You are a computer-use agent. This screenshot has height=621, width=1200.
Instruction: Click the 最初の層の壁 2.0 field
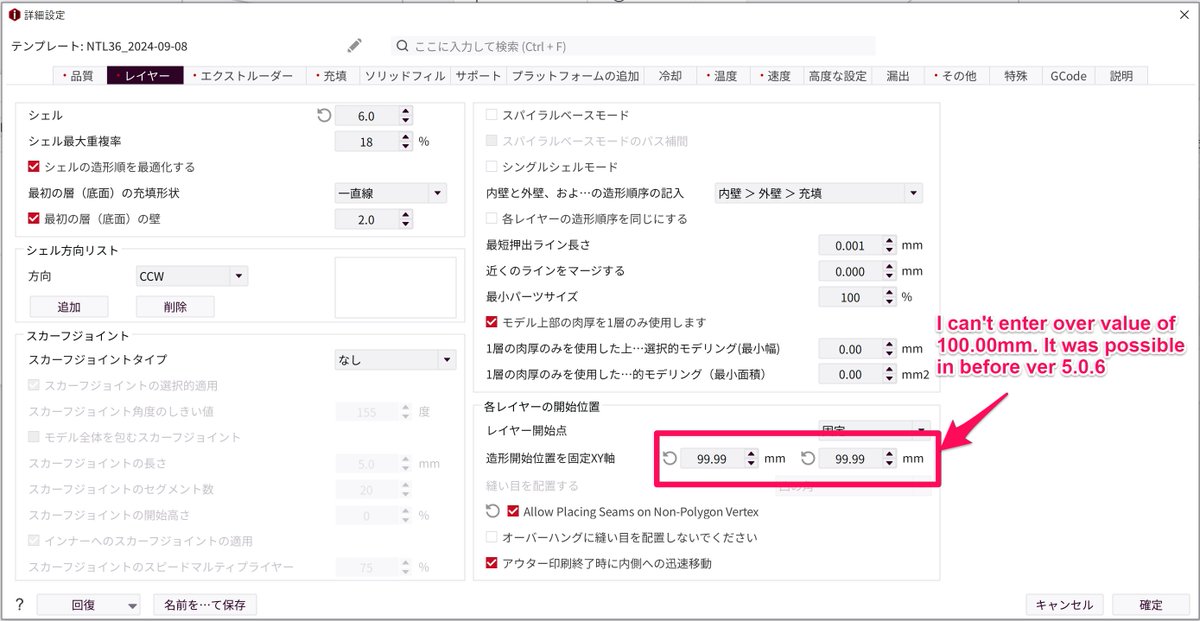pyautogui.click(x=366, y=219)
